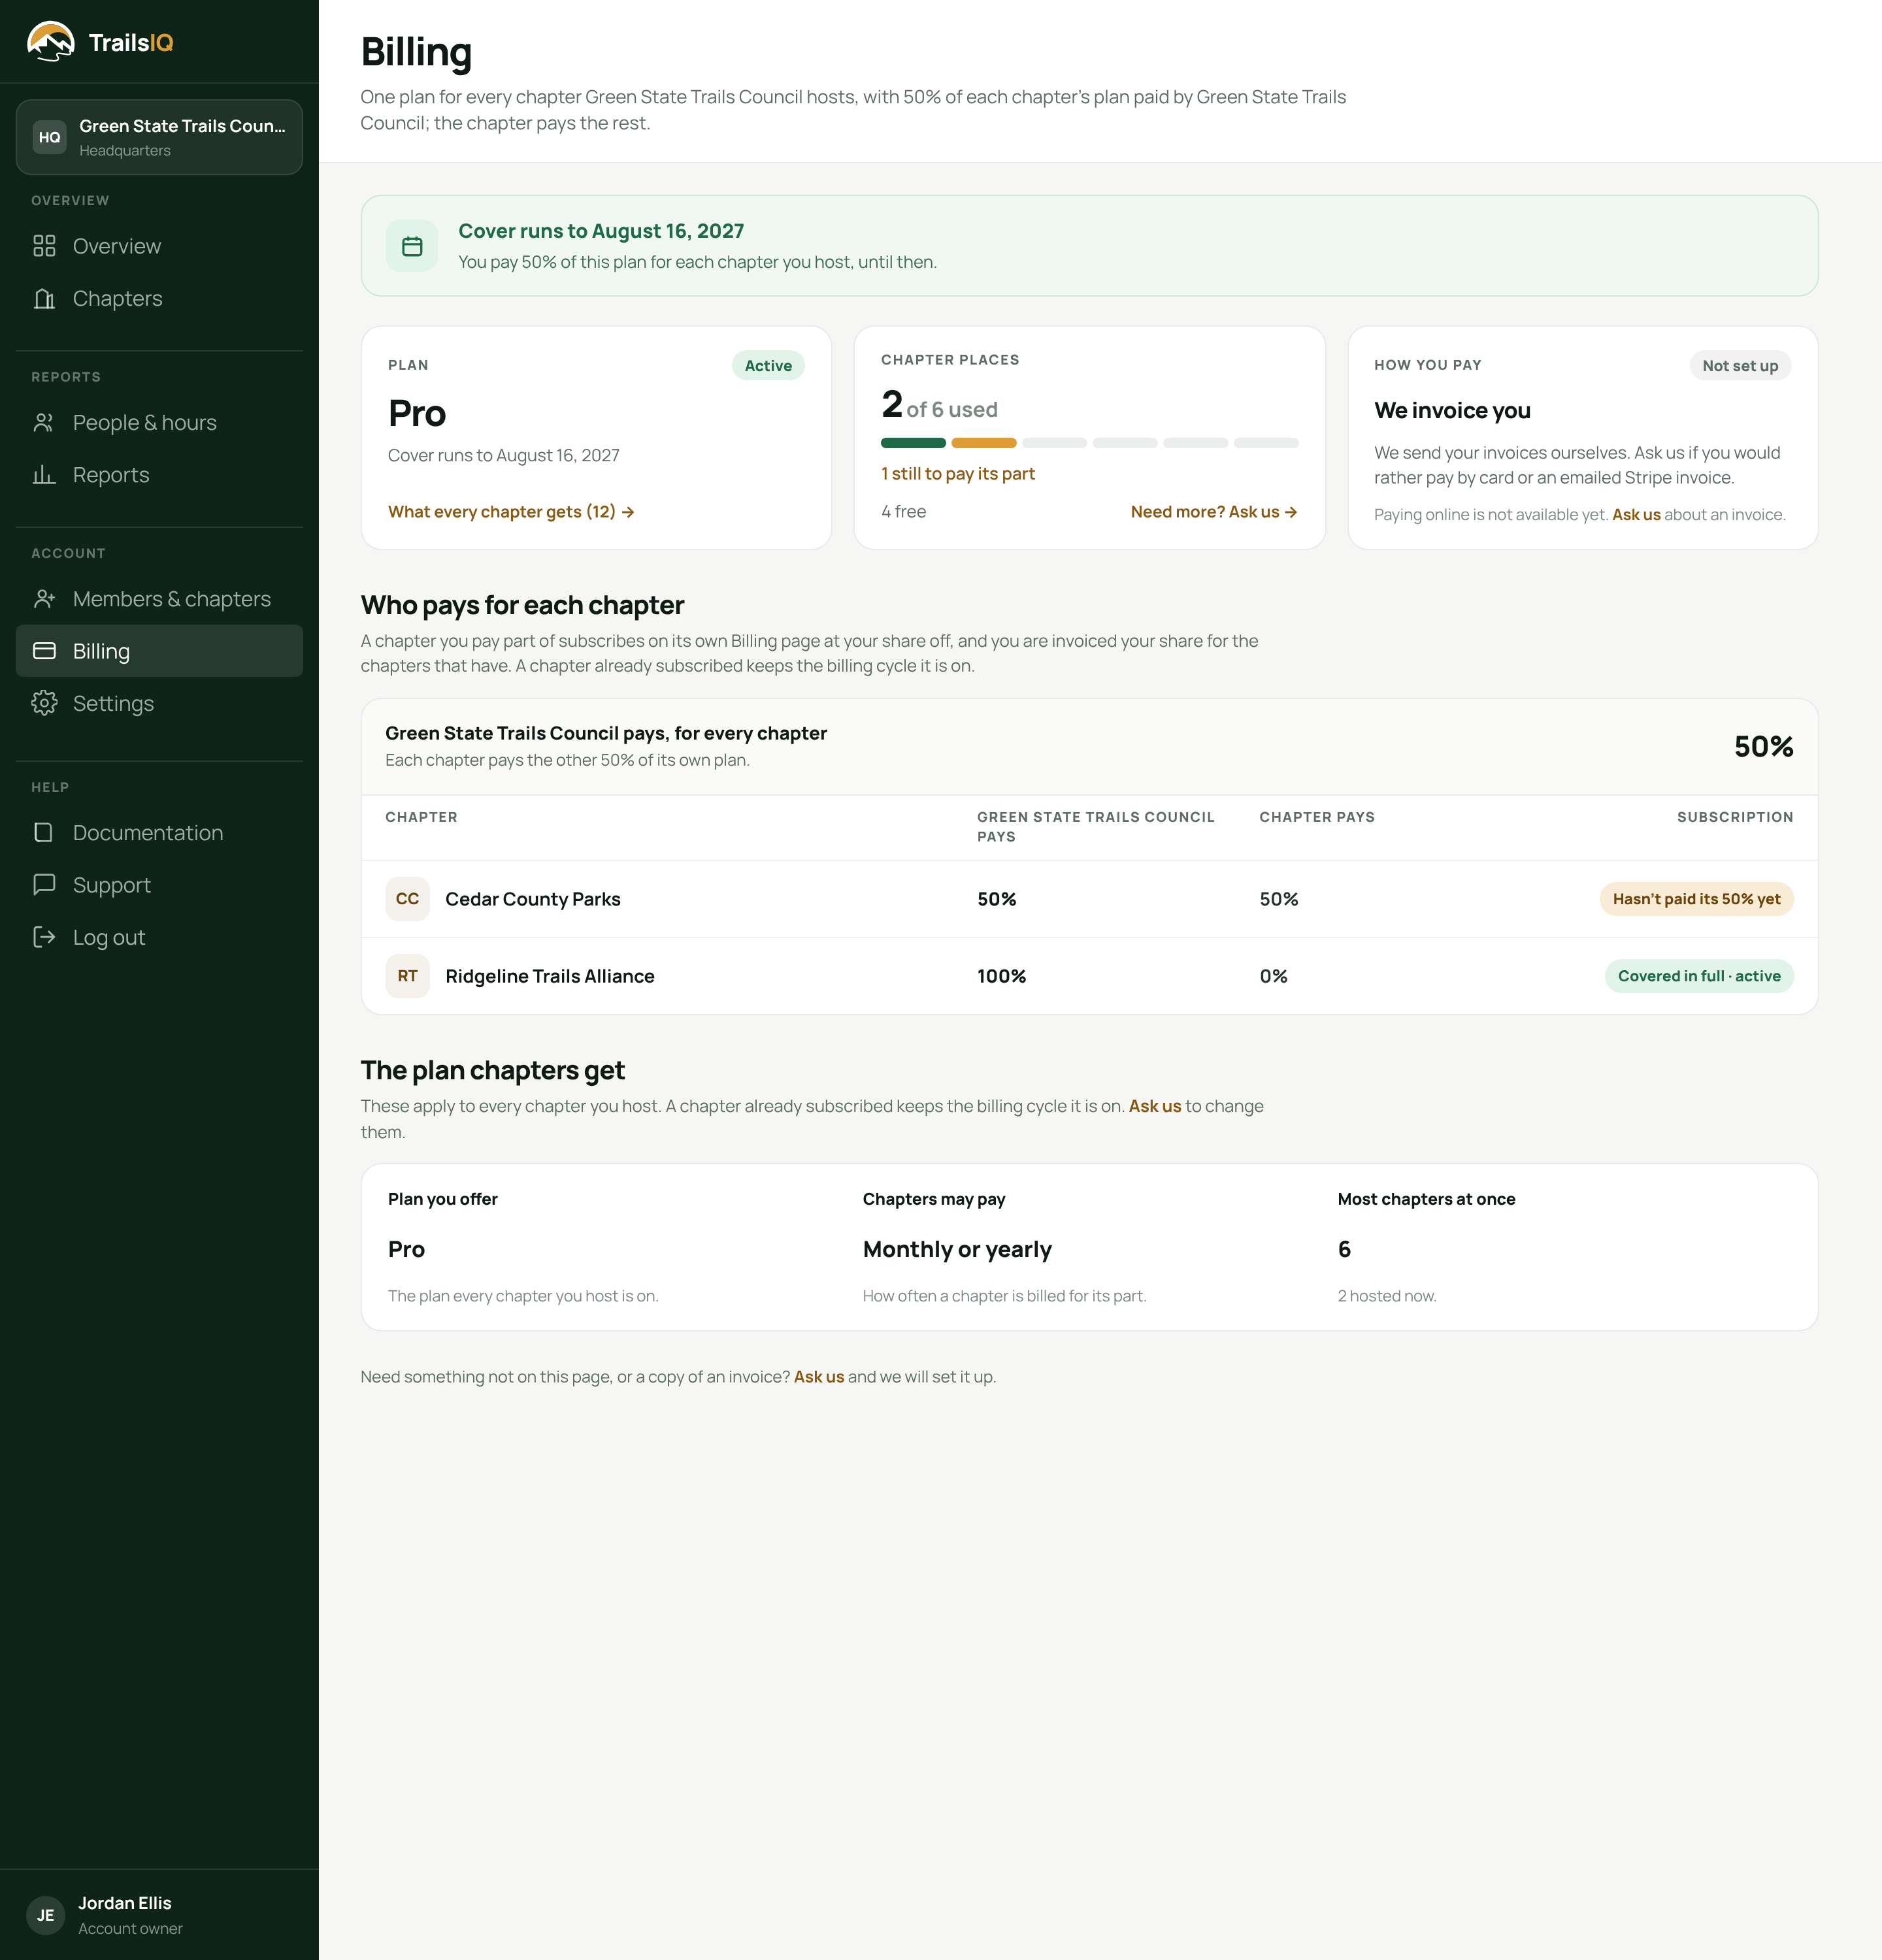Click the orange second chapter place bar
The width and height of the screenshot is (1882, 1960).
pyautogui.click(x=984, y=443)
